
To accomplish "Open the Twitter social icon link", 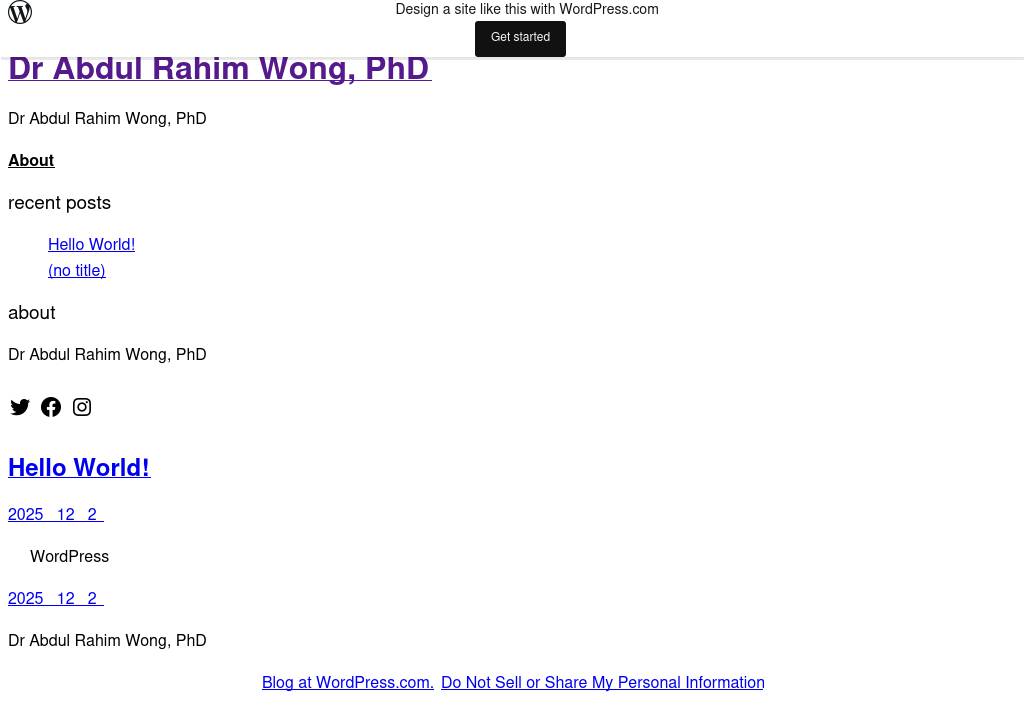I will [20, 407].
